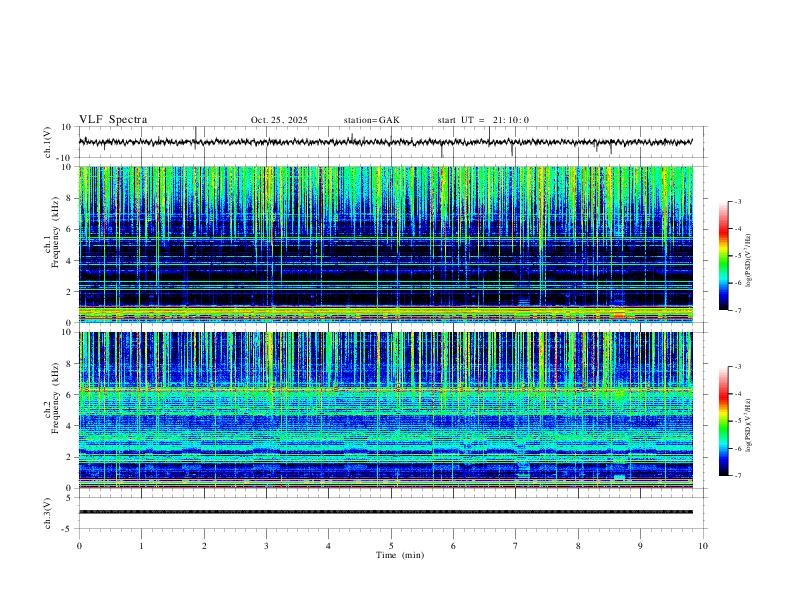Click time-axis tick label "3"

click(x=266, y=546)
